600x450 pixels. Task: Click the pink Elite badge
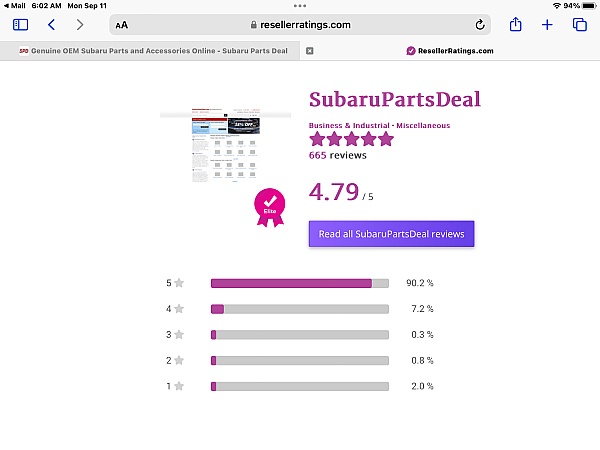(270, 207)
